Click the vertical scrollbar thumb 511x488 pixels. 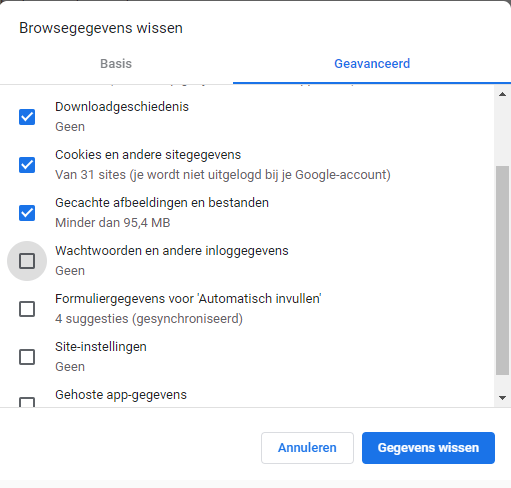(502, 270)
